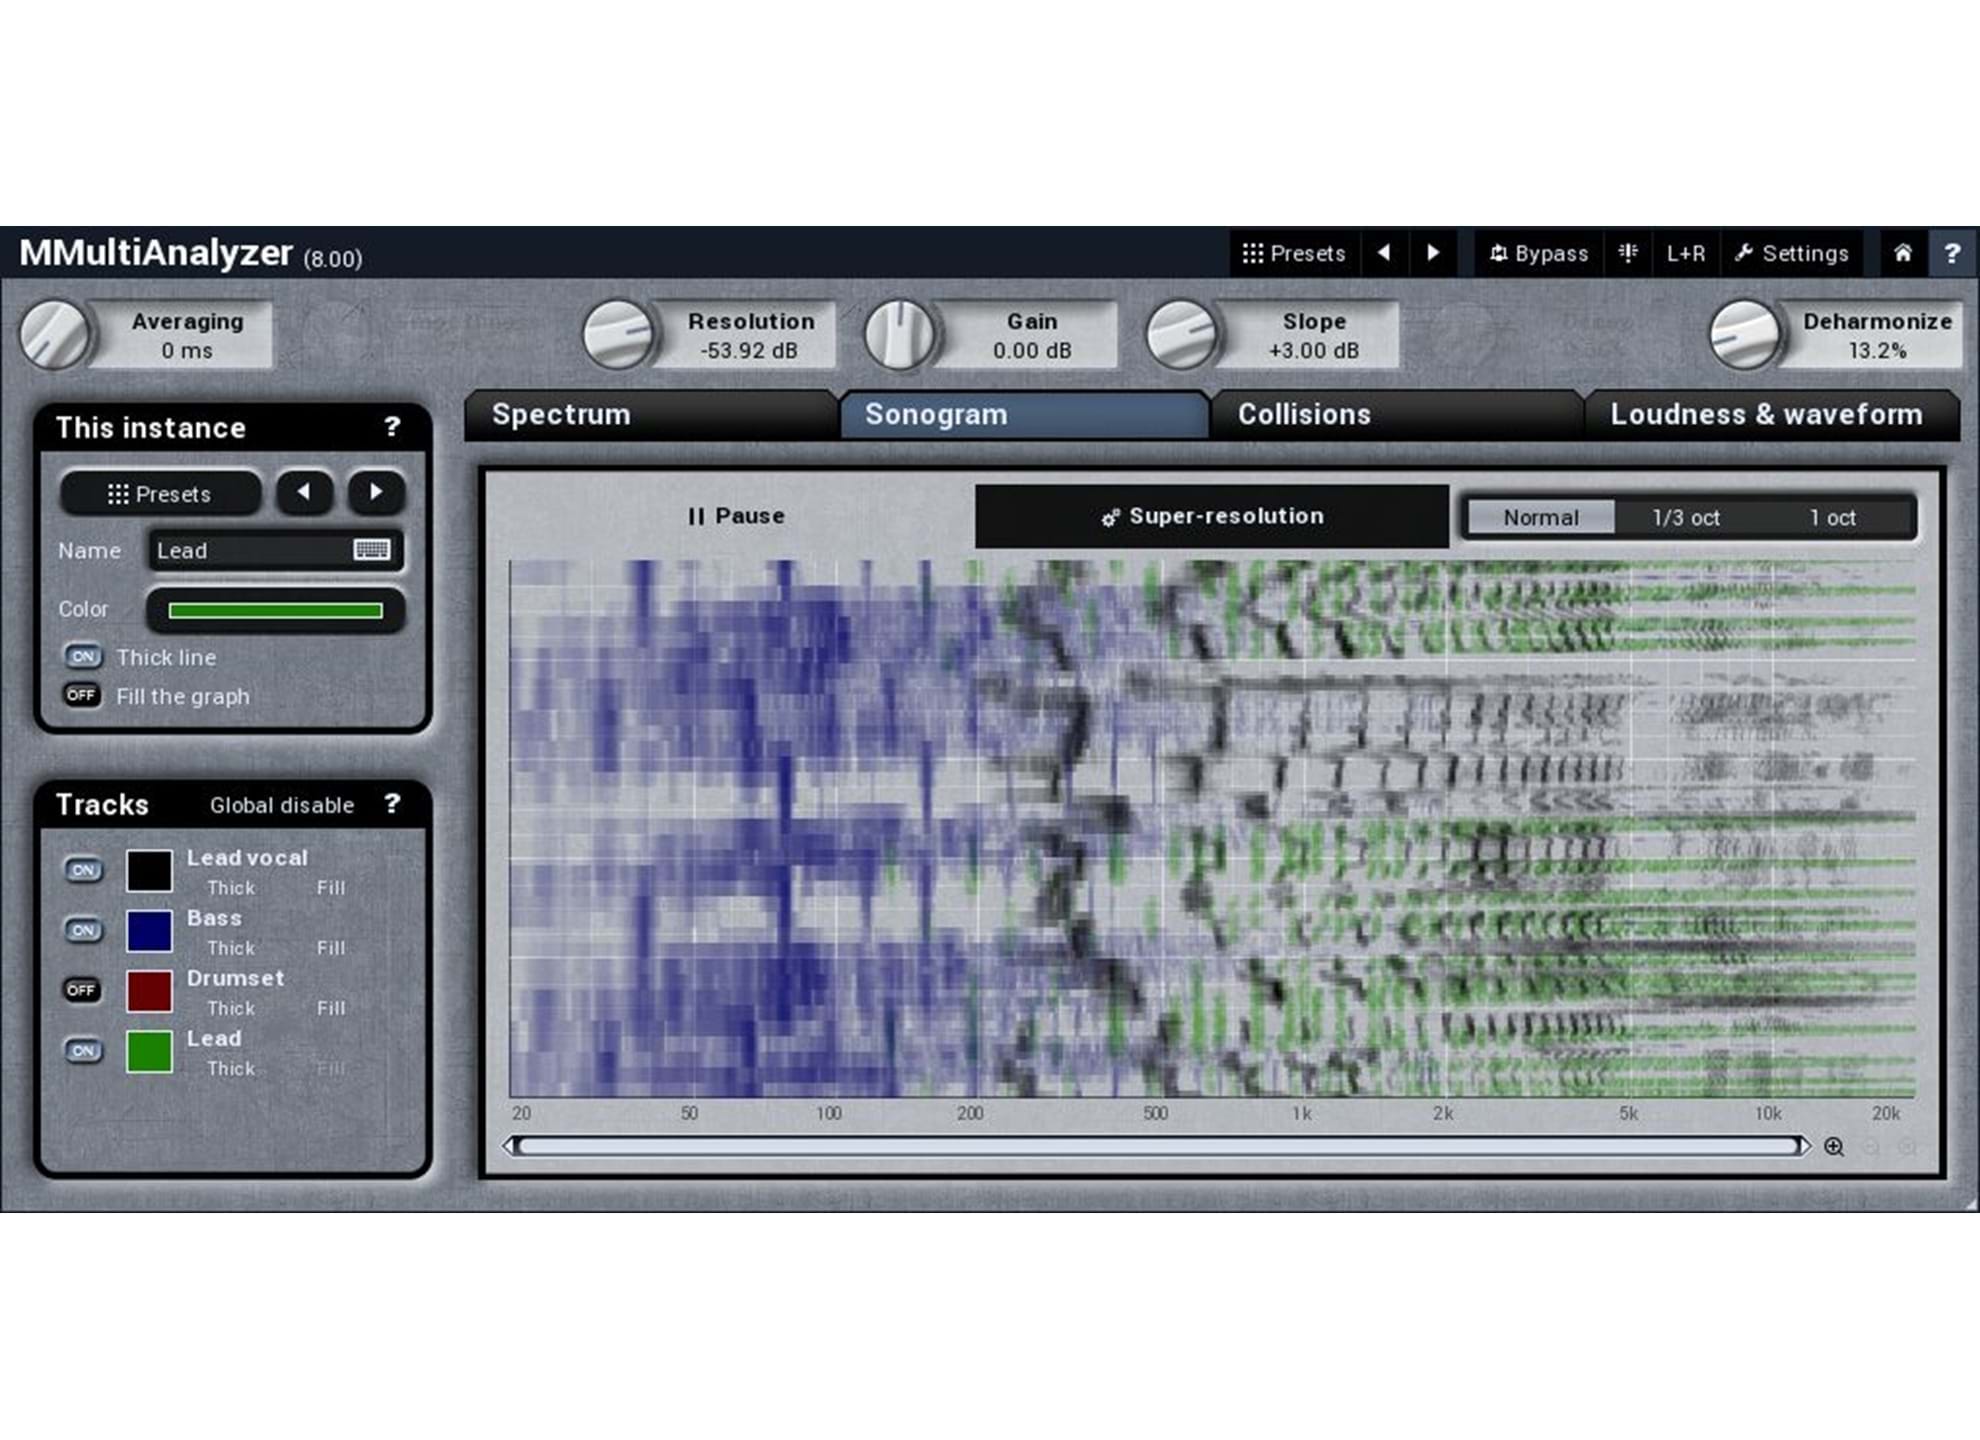Toggle the Bypass button
The width and height of the screenshot is (1980, 1440).
click(x=1539, y=253)
